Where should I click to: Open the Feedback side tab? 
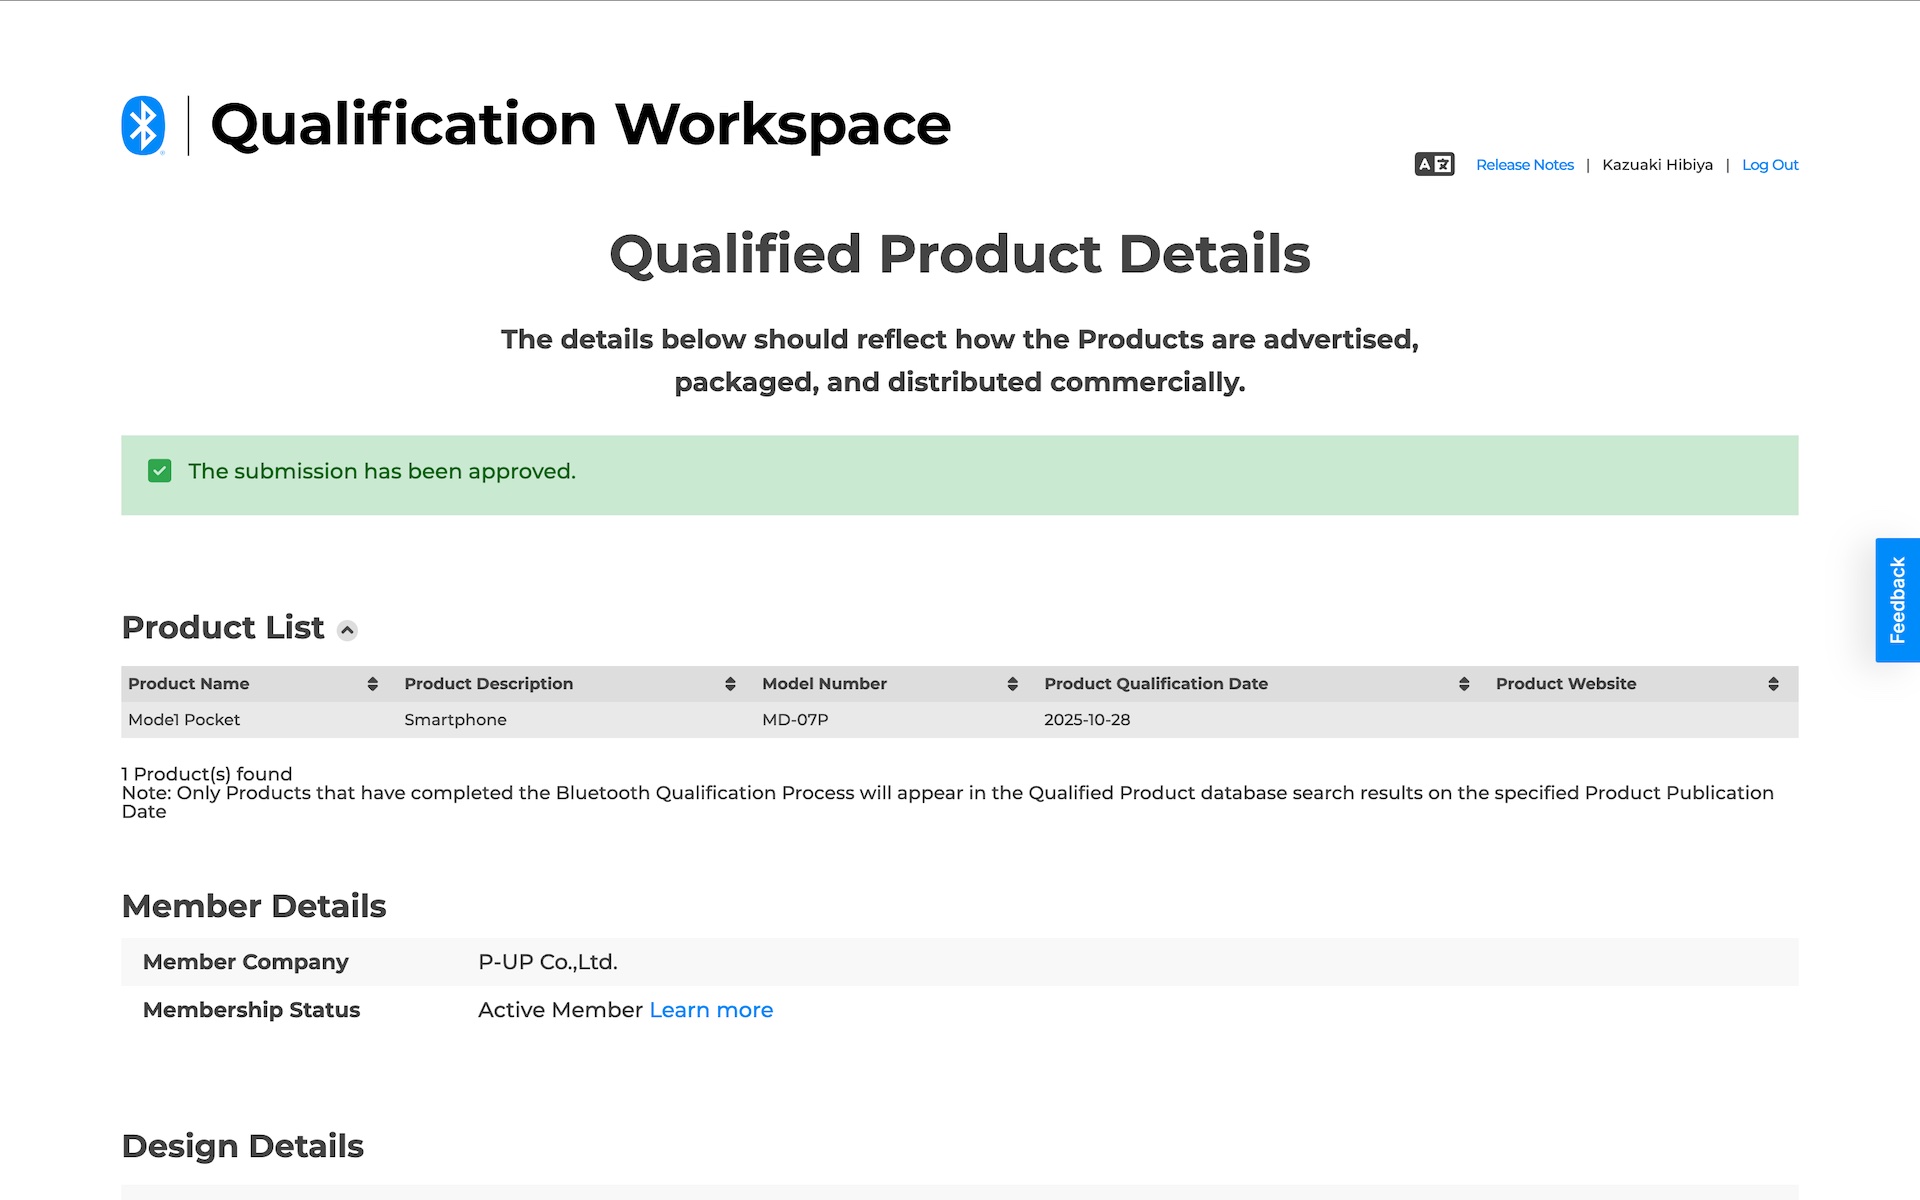click(1897, 600)
